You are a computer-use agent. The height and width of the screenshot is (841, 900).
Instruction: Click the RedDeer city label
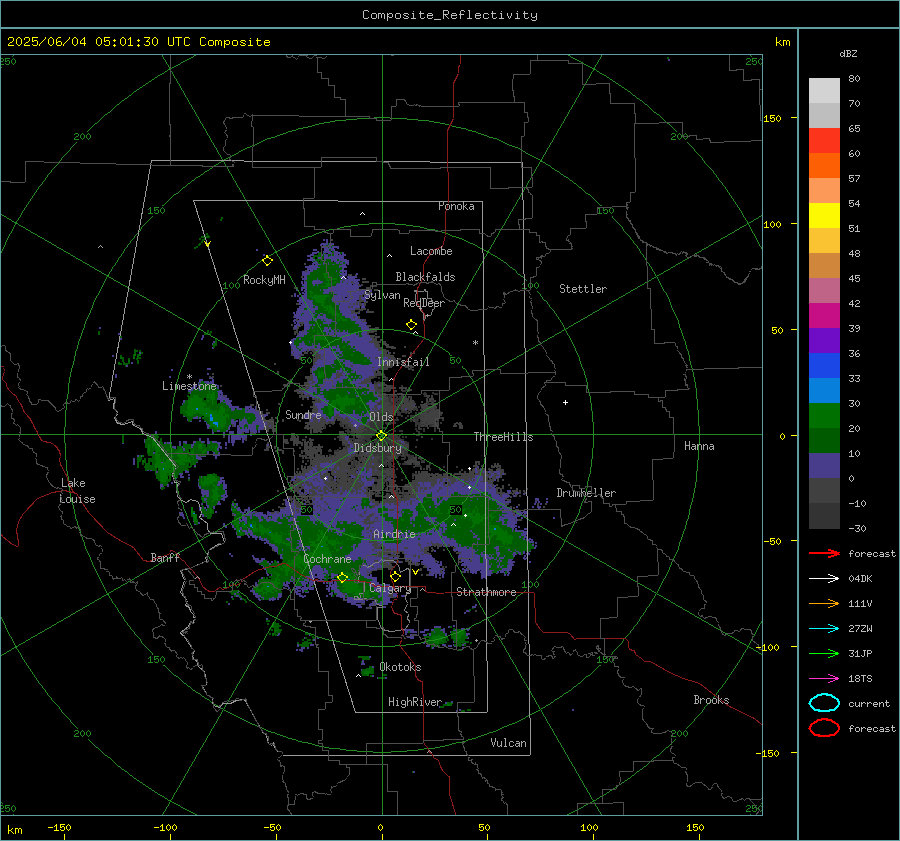[x=424, y=303]
